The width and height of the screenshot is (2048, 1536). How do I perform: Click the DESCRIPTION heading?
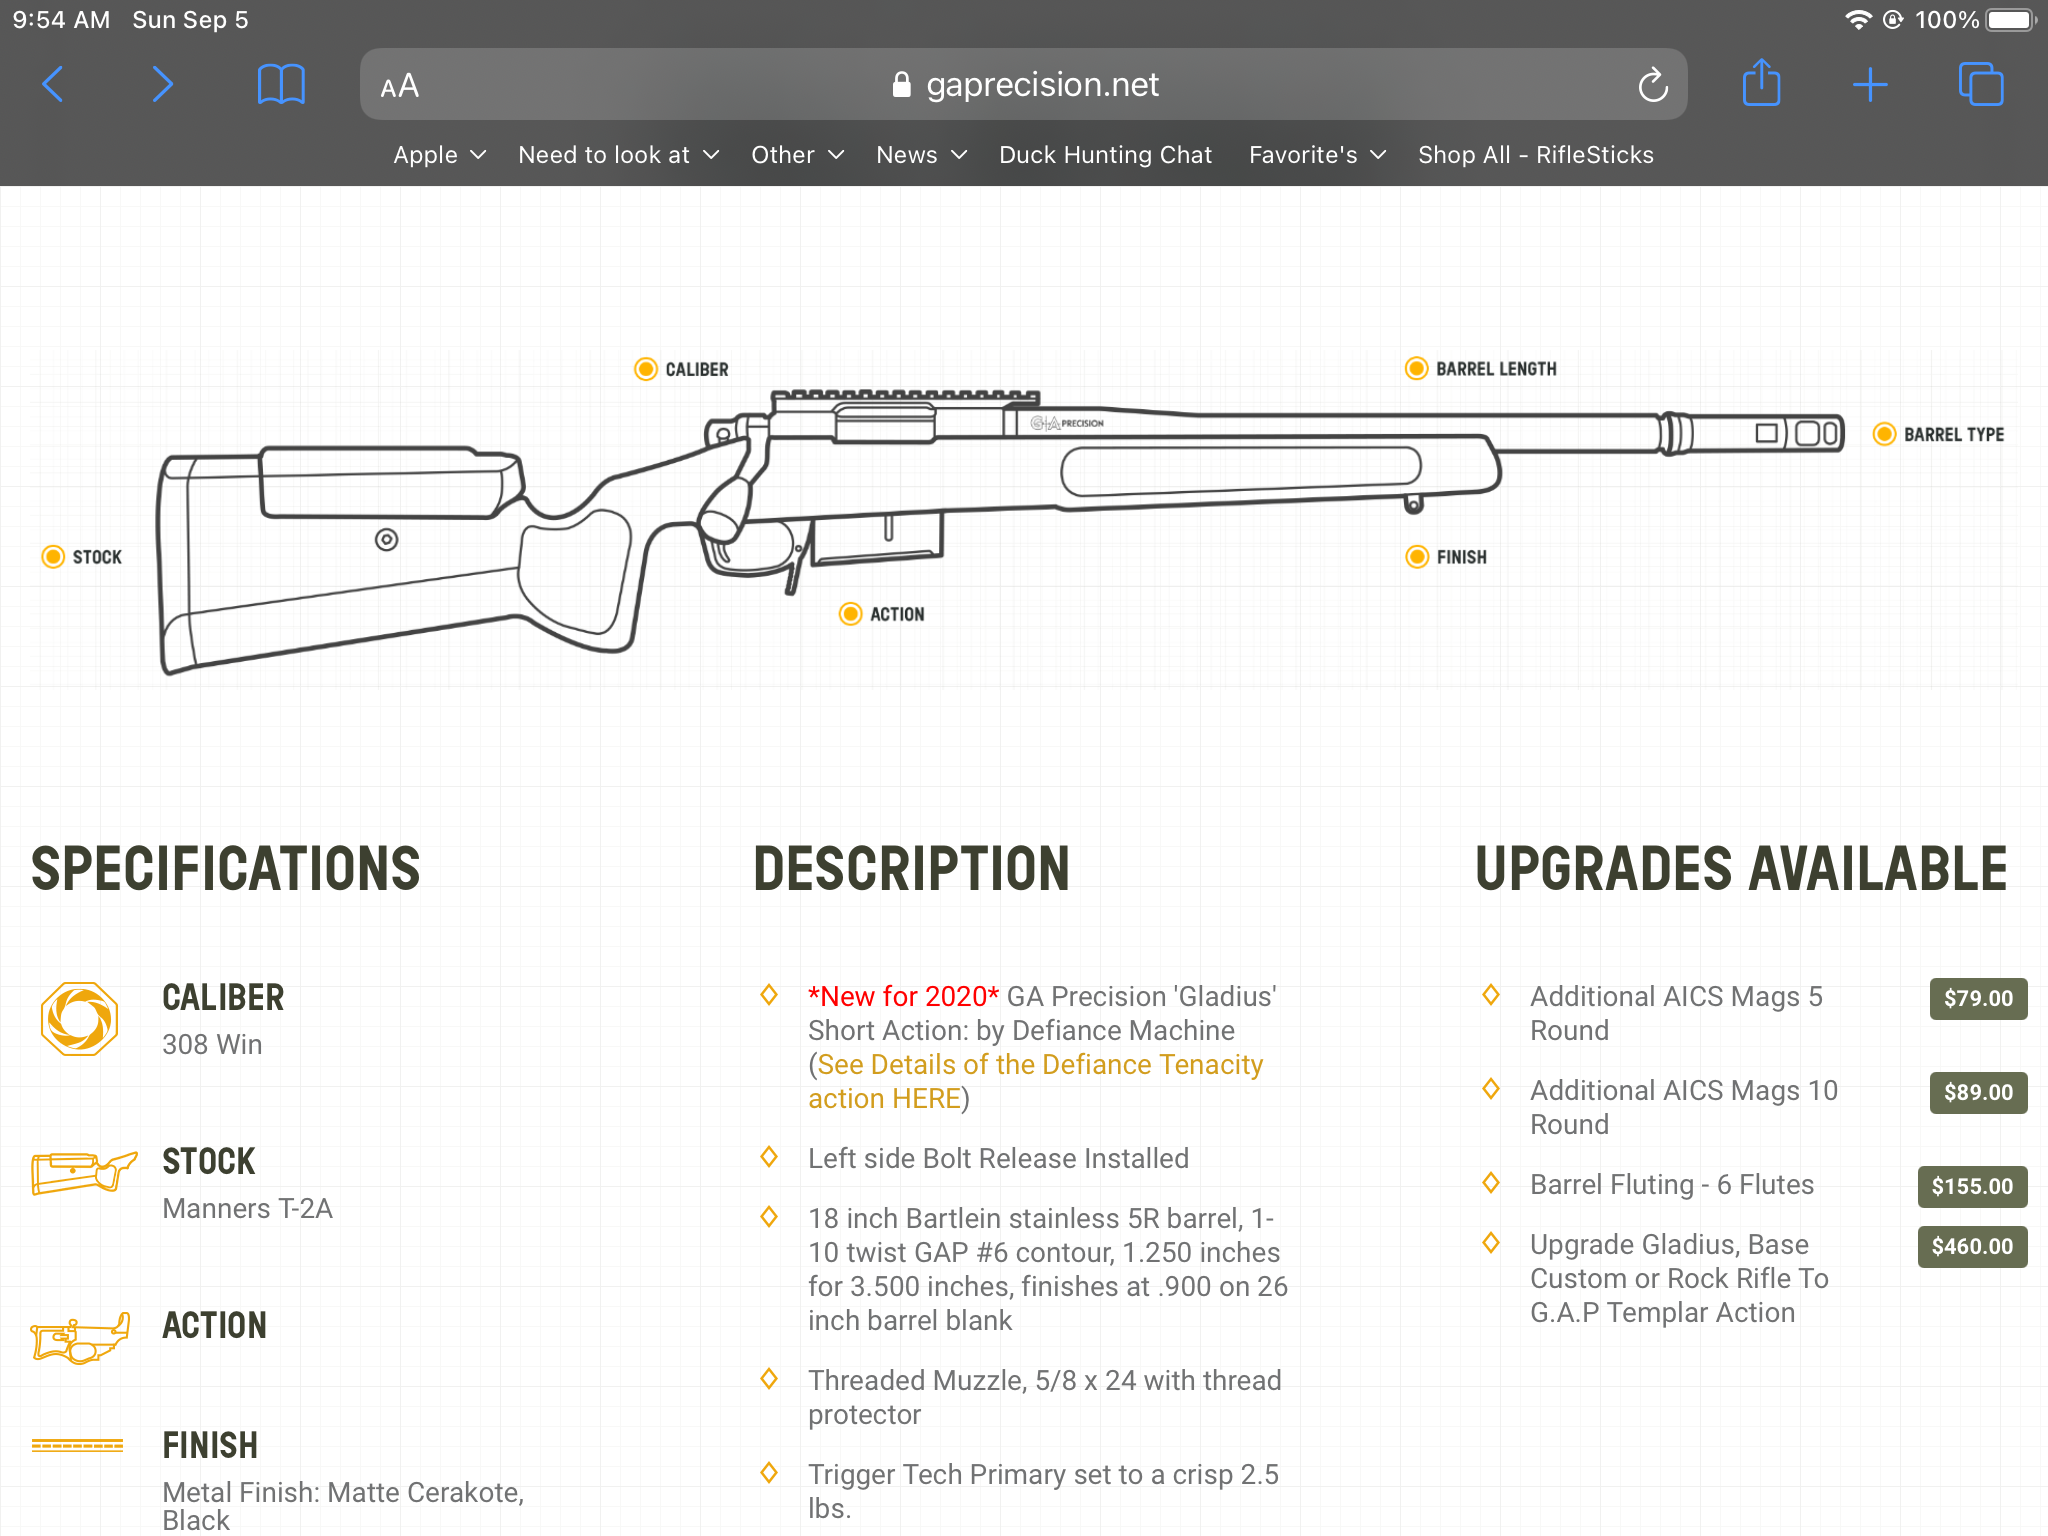[911, 868]
